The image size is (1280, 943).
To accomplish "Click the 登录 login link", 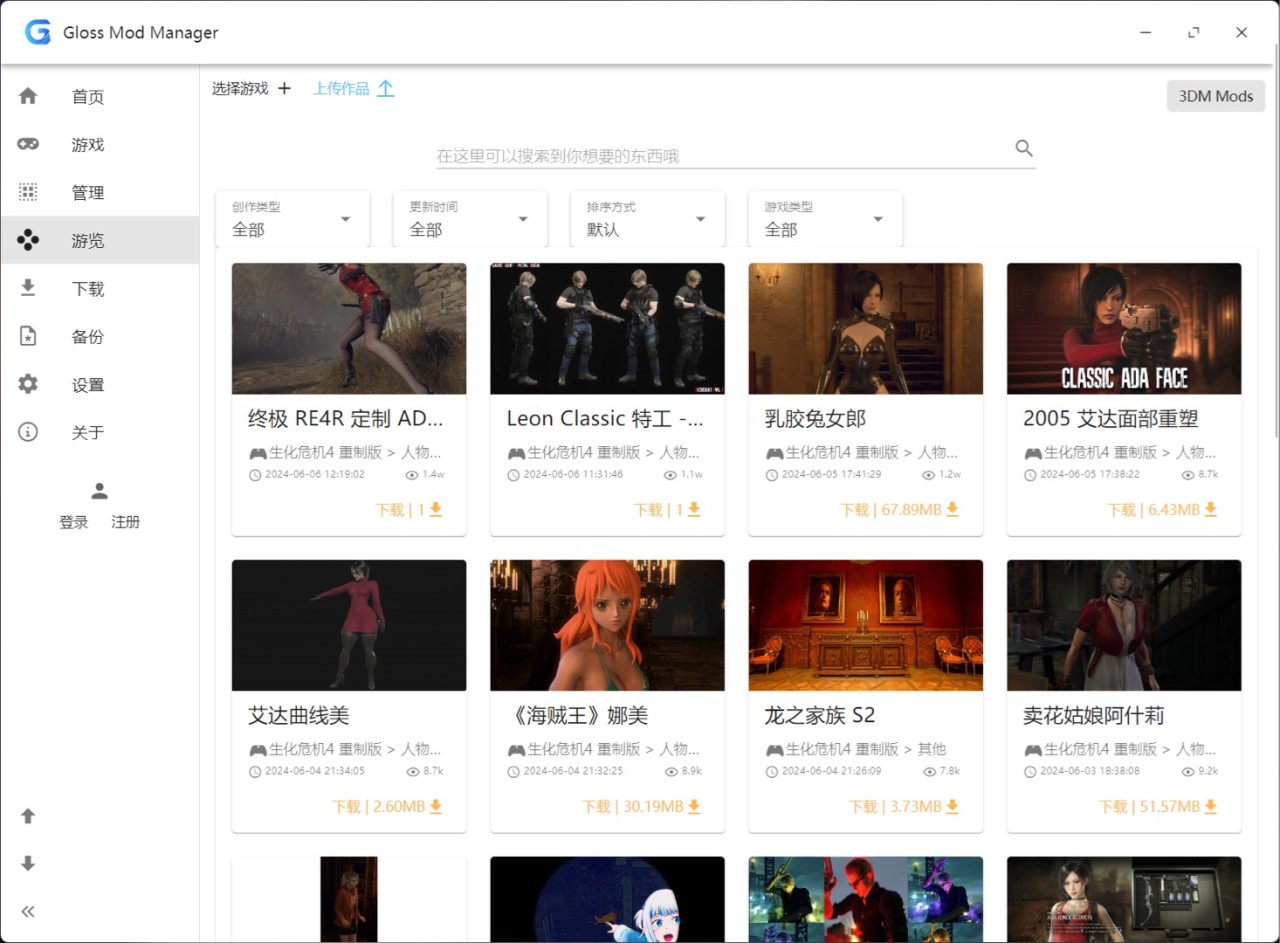I will 74,522.
